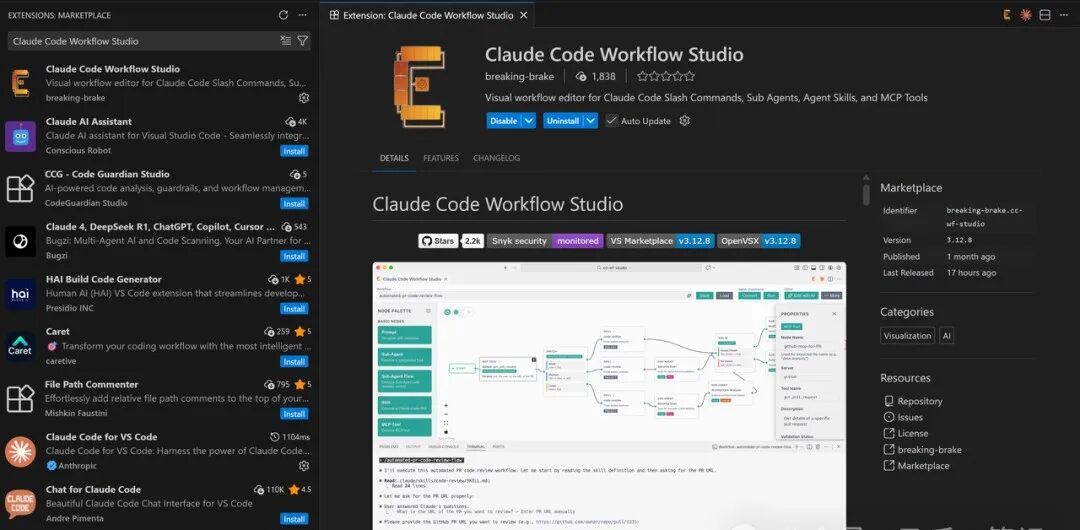Select Claude AI Assistant list entry title
The height and width of the screenshot is (530, 1080).
point(89,121)
